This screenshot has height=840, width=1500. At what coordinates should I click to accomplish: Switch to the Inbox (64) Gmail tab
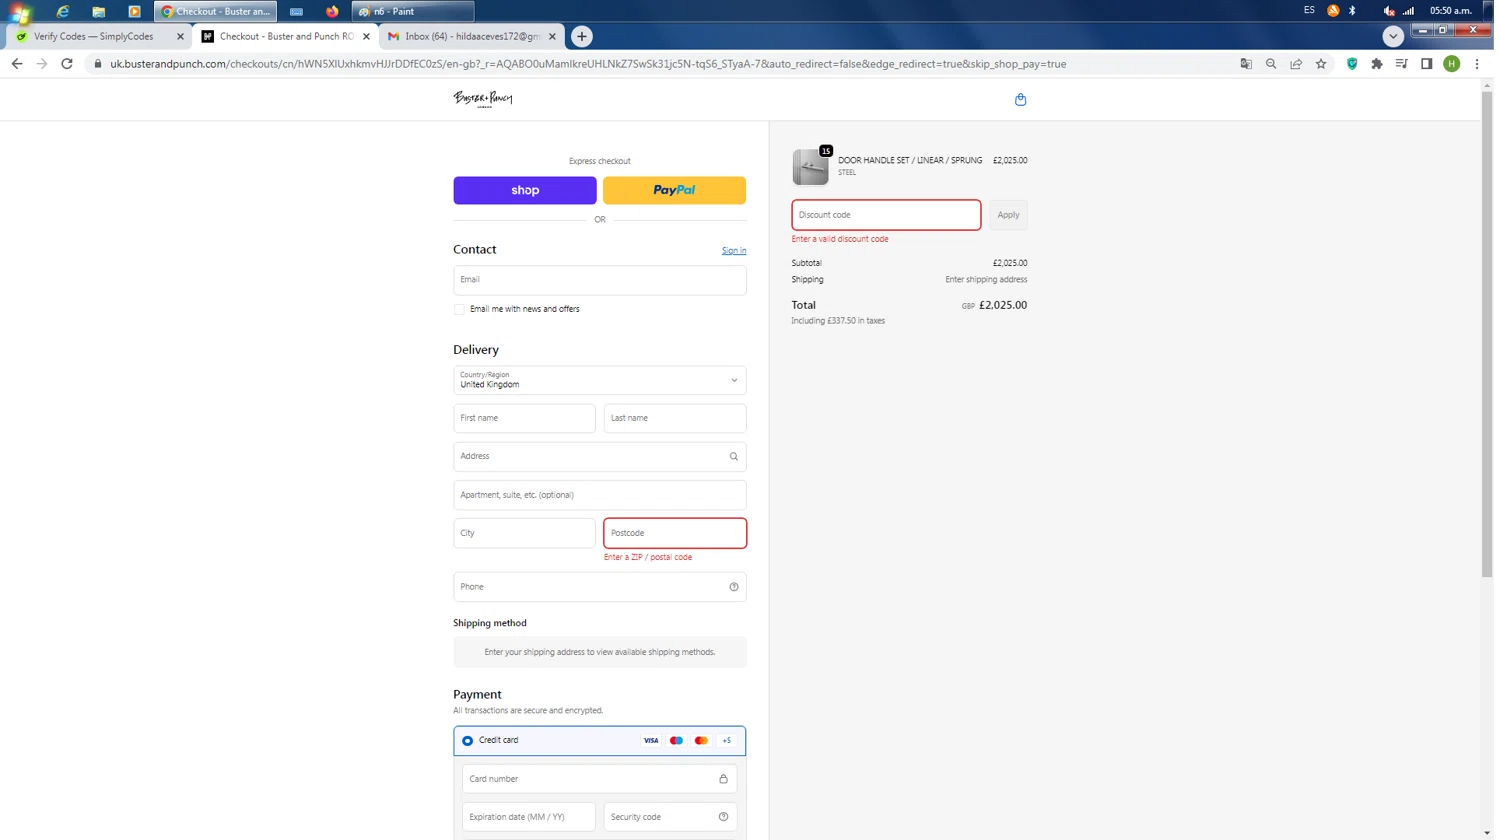[473, 36]
